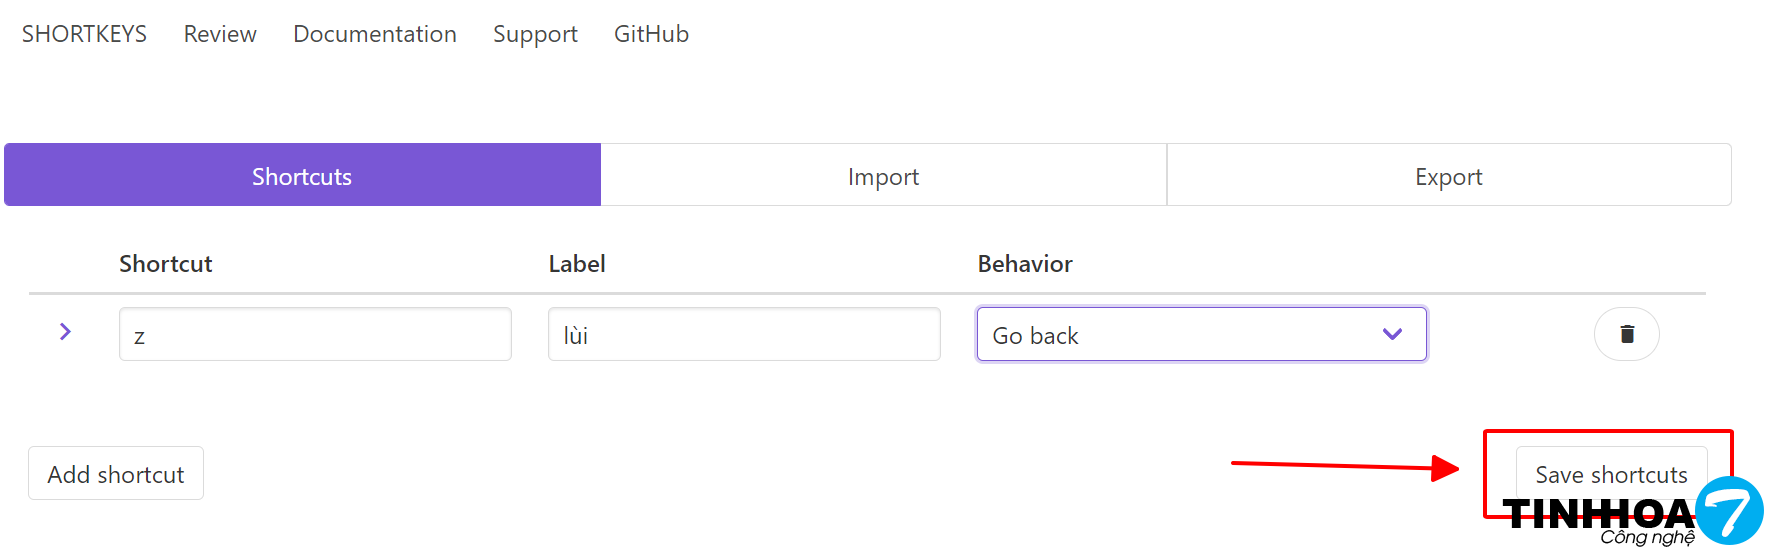Switch to the Import tab
1766x555 pixels.
point(883,176)
